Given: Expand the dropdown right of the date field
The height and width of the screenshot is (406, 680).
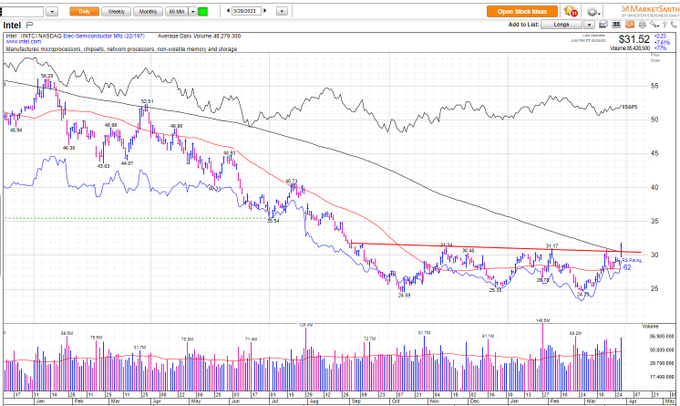Looking at the screenshot, I should click(282, 11).
